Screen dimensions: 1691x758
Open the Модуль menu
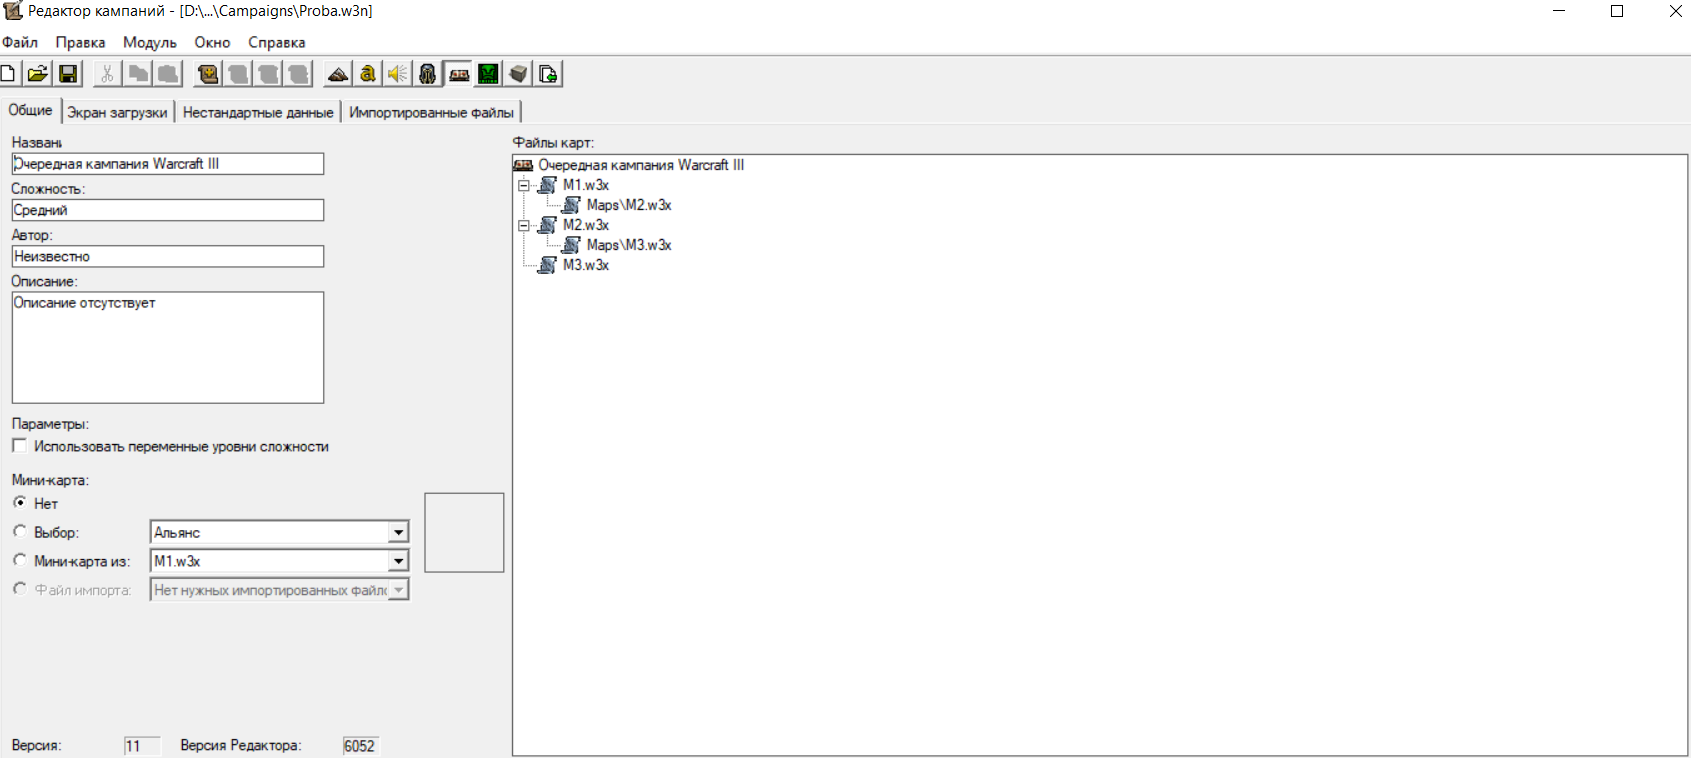click(x=149, y=43)
